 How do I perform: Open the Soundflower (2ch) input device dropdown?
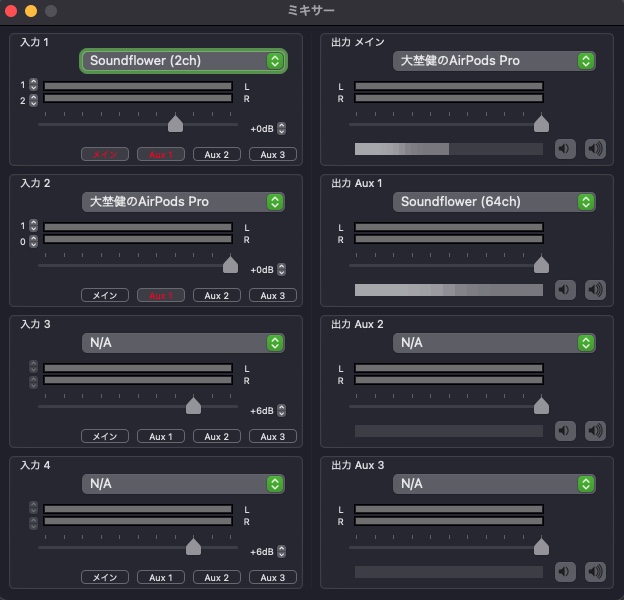(184, 61)
